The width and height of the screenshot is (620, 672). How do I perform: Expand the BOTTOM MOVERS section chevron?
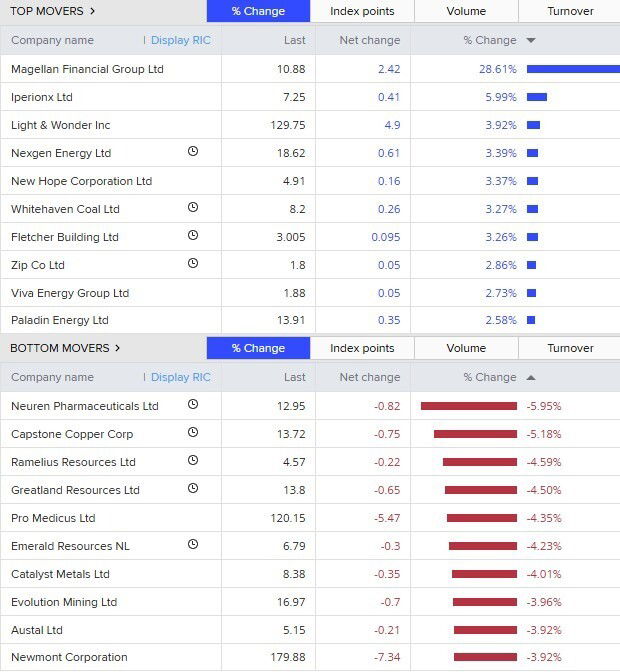tap(117, 348)
